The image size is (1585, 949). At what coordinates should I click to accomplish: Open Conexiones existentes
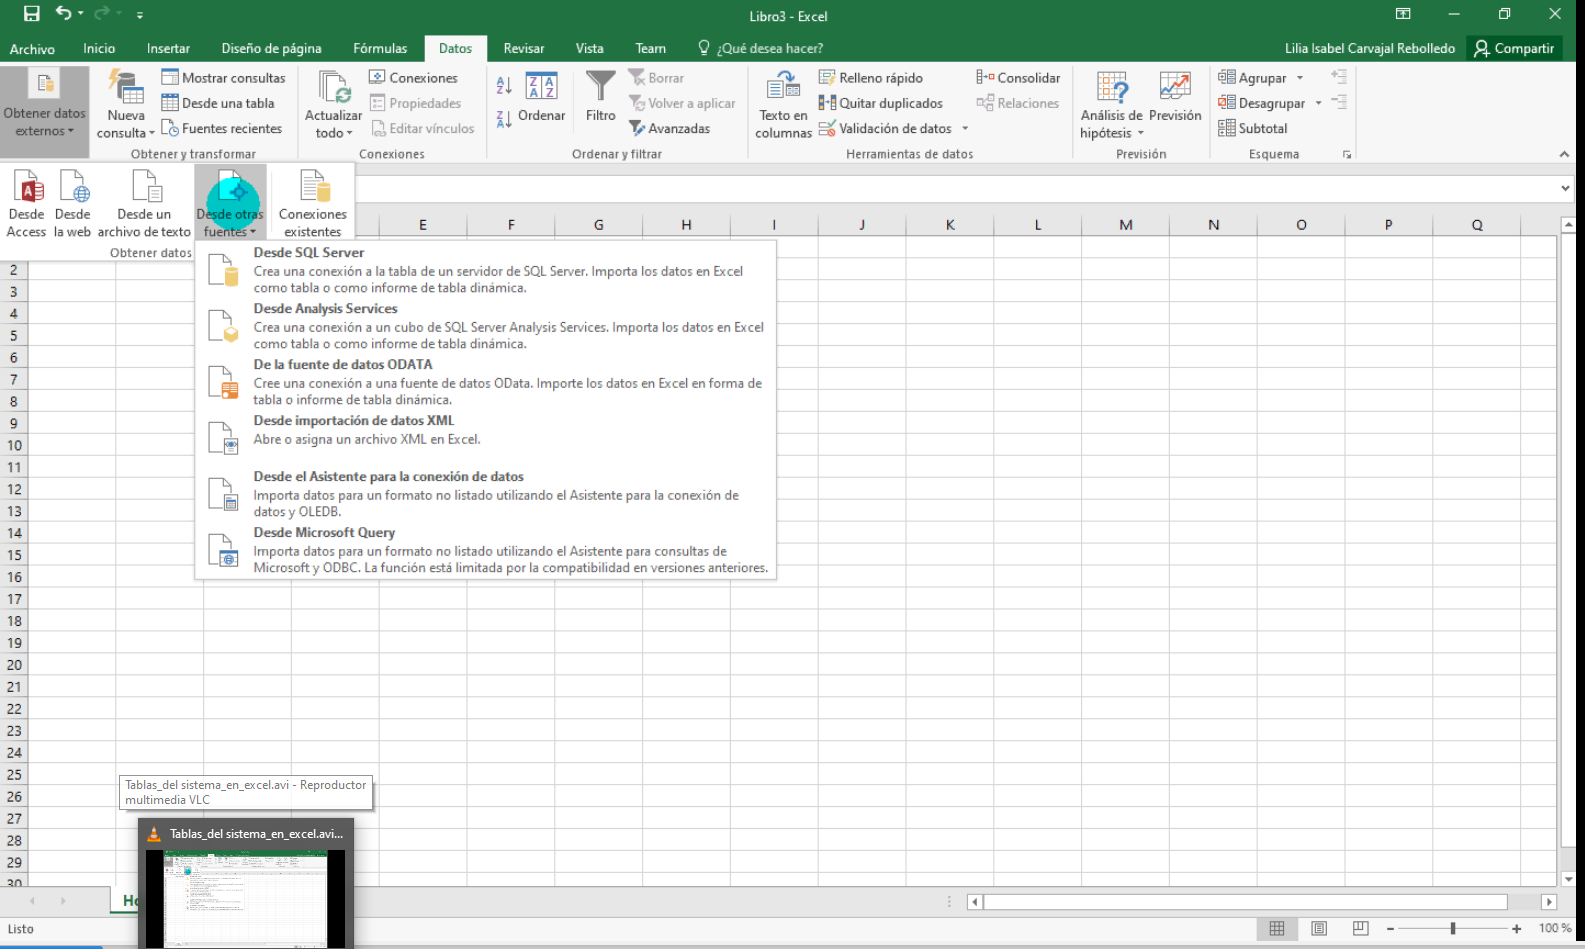pyautogui.click(x=313, y=203)
